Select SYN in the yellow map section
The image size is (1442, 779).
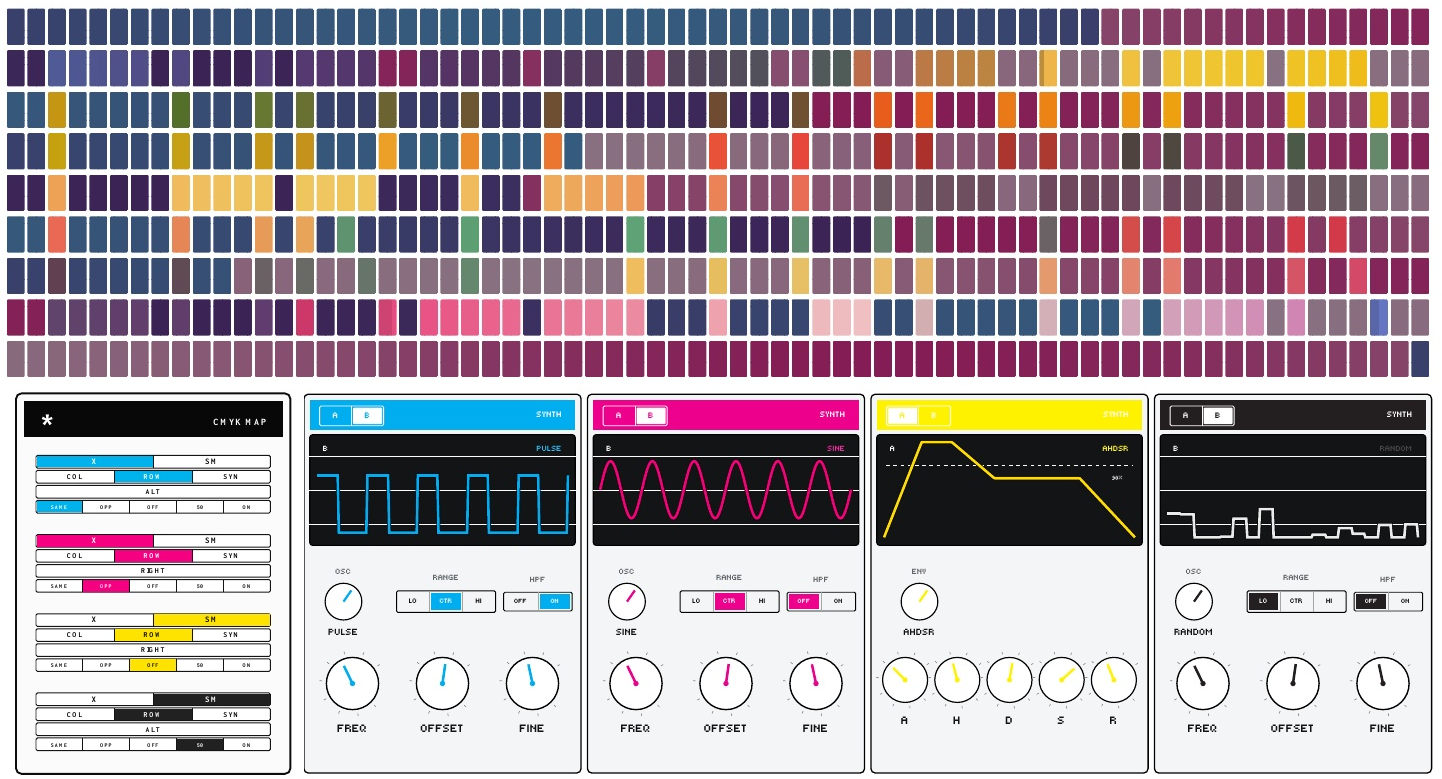point(231,635)
